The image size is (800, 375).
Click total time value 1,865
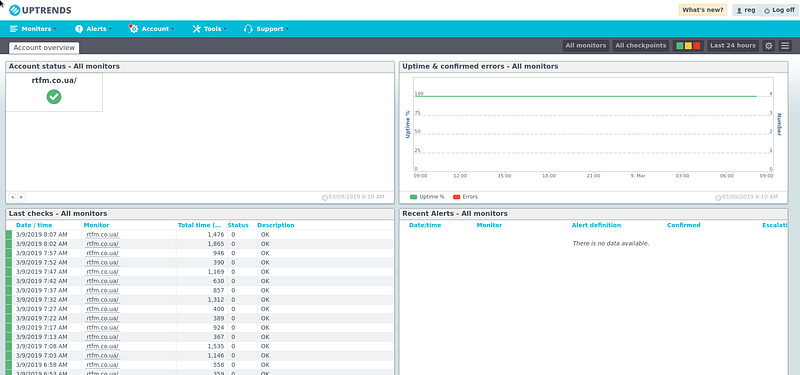pos(216,244)
